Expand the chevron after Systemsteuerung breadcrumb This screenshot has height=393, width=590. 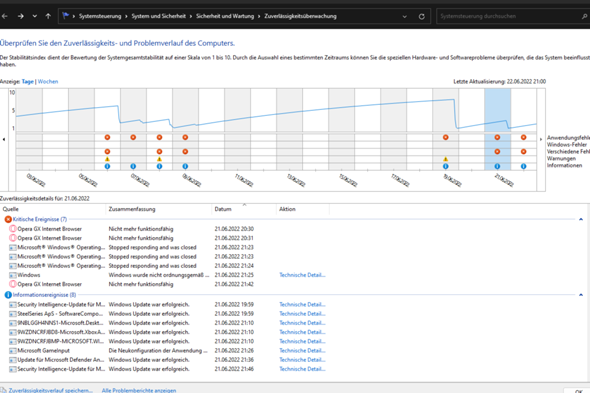coord(126,16)
